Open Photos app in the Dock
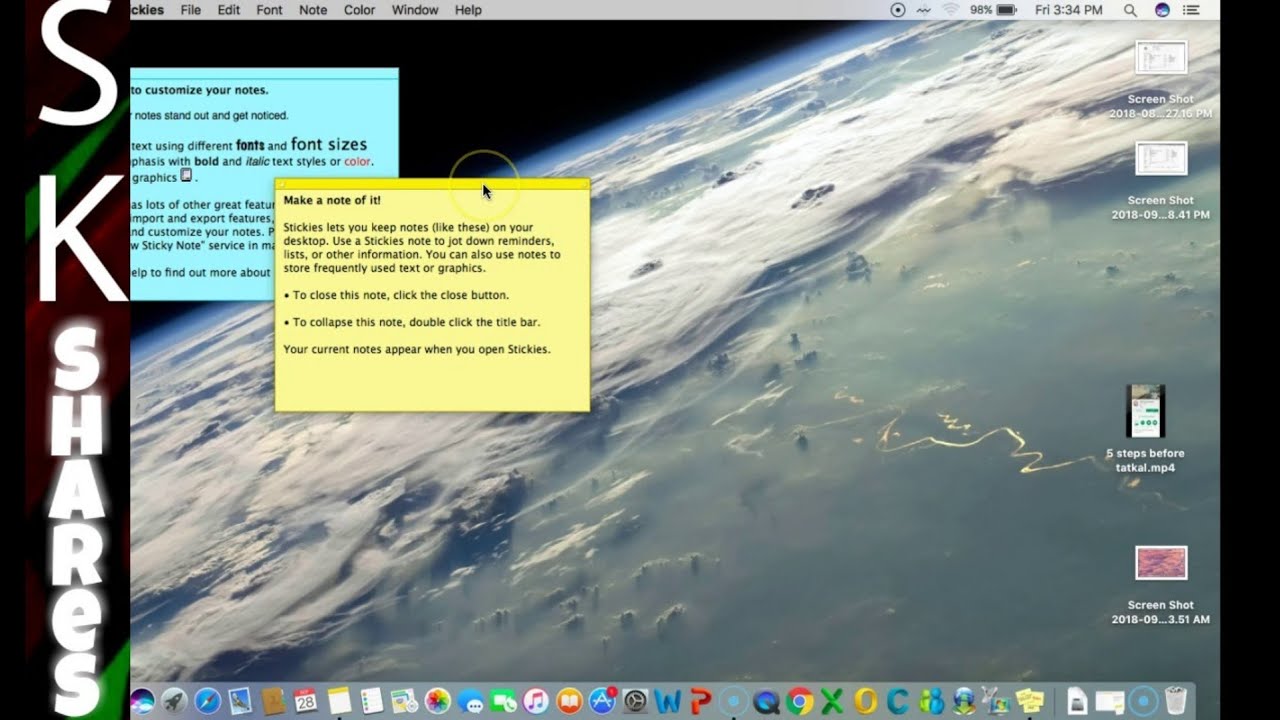1280x720 pixels. click(x=437, y=701)
